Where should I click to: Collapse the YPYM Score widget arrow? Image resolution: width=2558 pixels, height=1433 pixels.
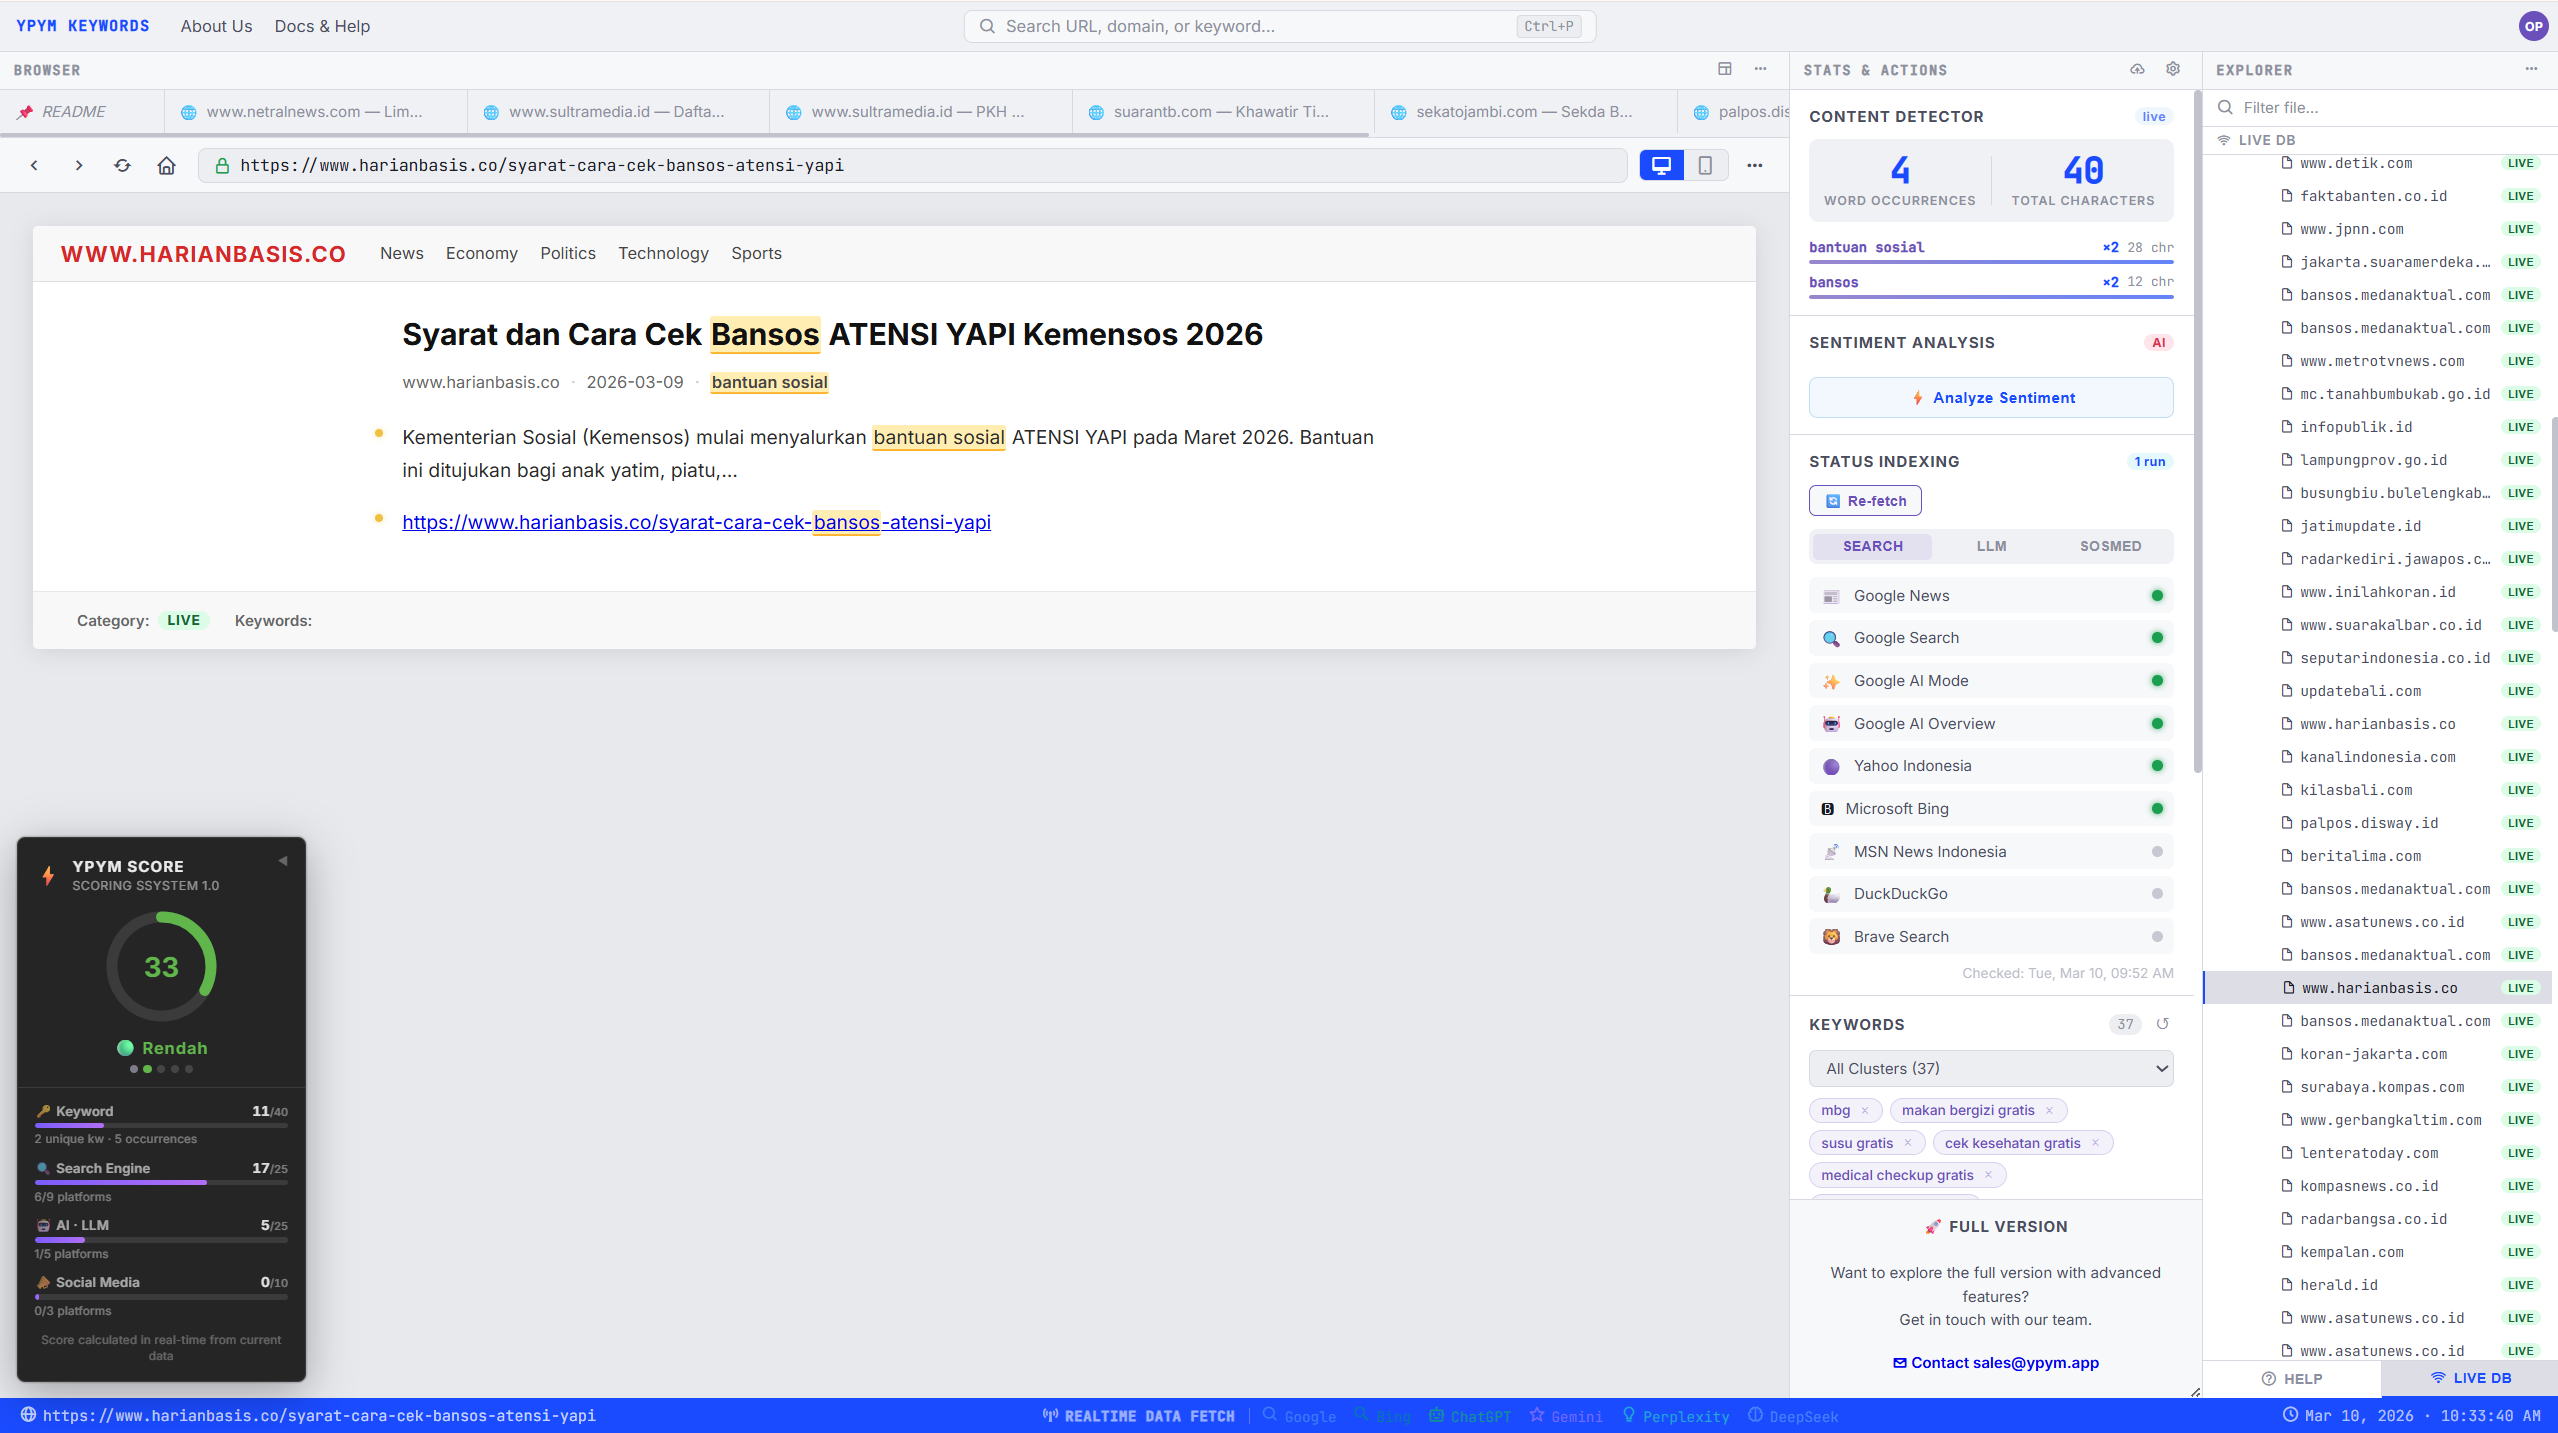point(283,861)
